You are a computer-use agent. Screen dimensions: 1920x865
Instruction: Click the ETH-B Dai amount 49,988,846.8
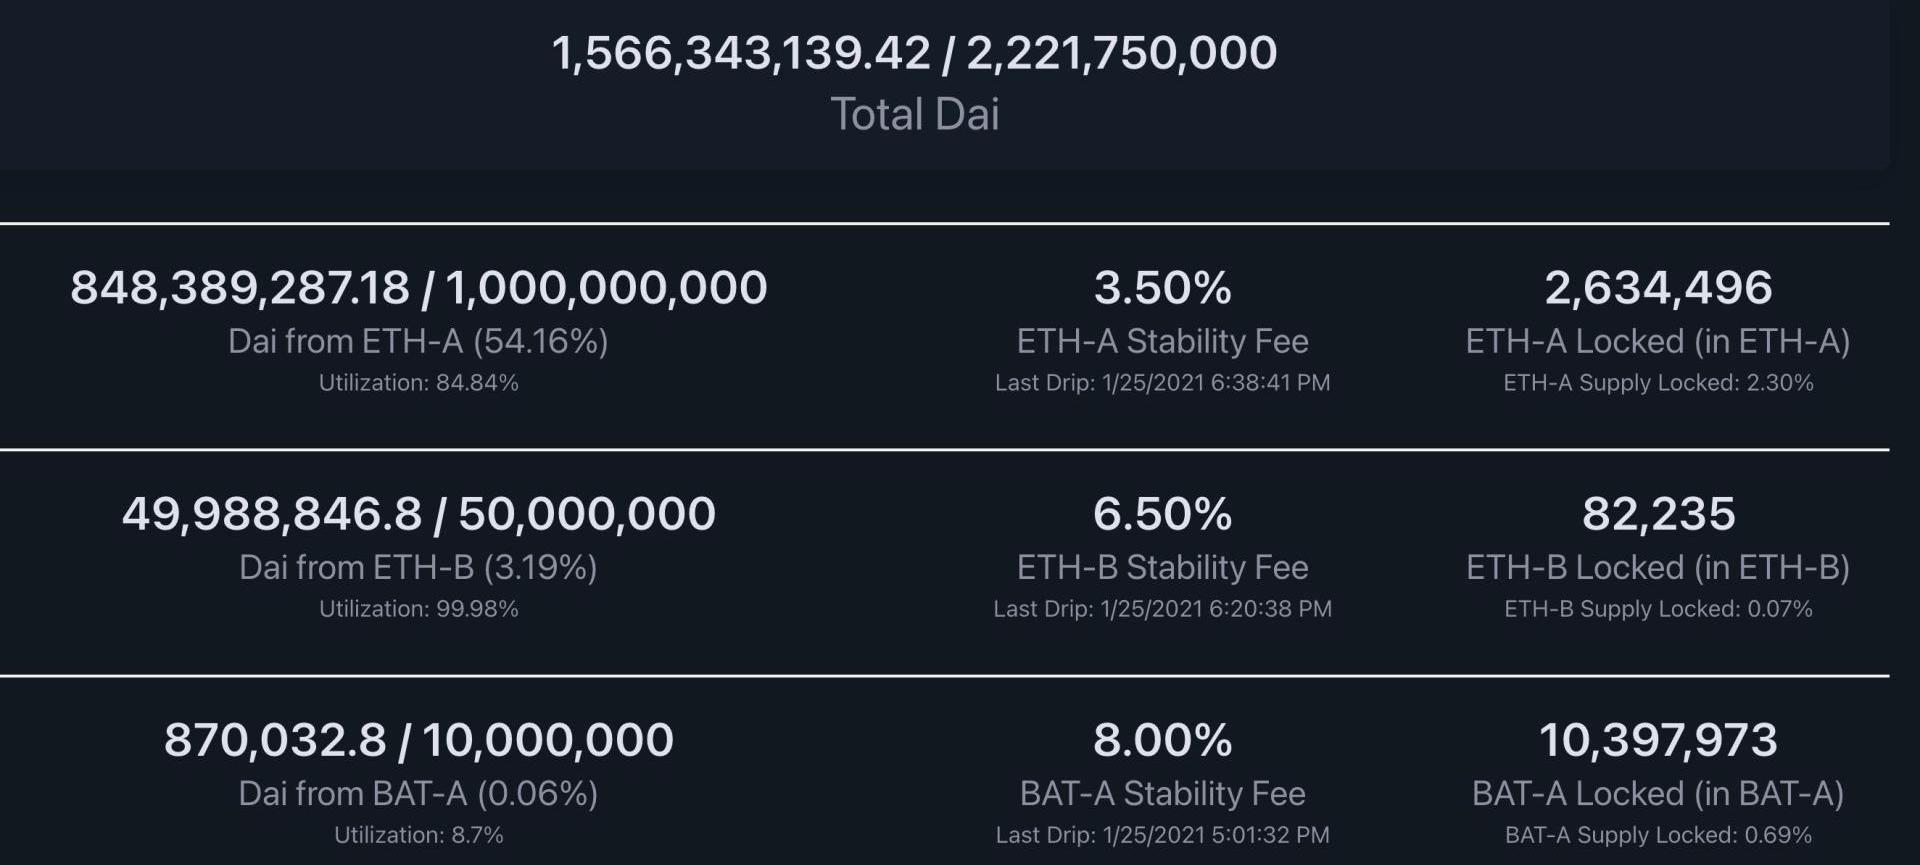coord(272,514)
